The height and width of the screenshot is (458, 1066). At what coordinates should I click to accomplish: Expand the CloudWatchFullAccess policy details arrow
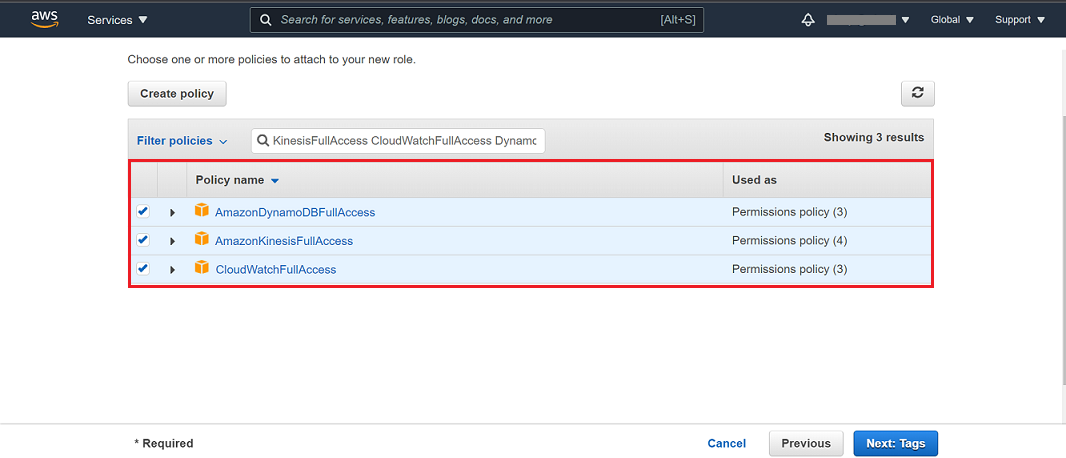tap(172, 270)
